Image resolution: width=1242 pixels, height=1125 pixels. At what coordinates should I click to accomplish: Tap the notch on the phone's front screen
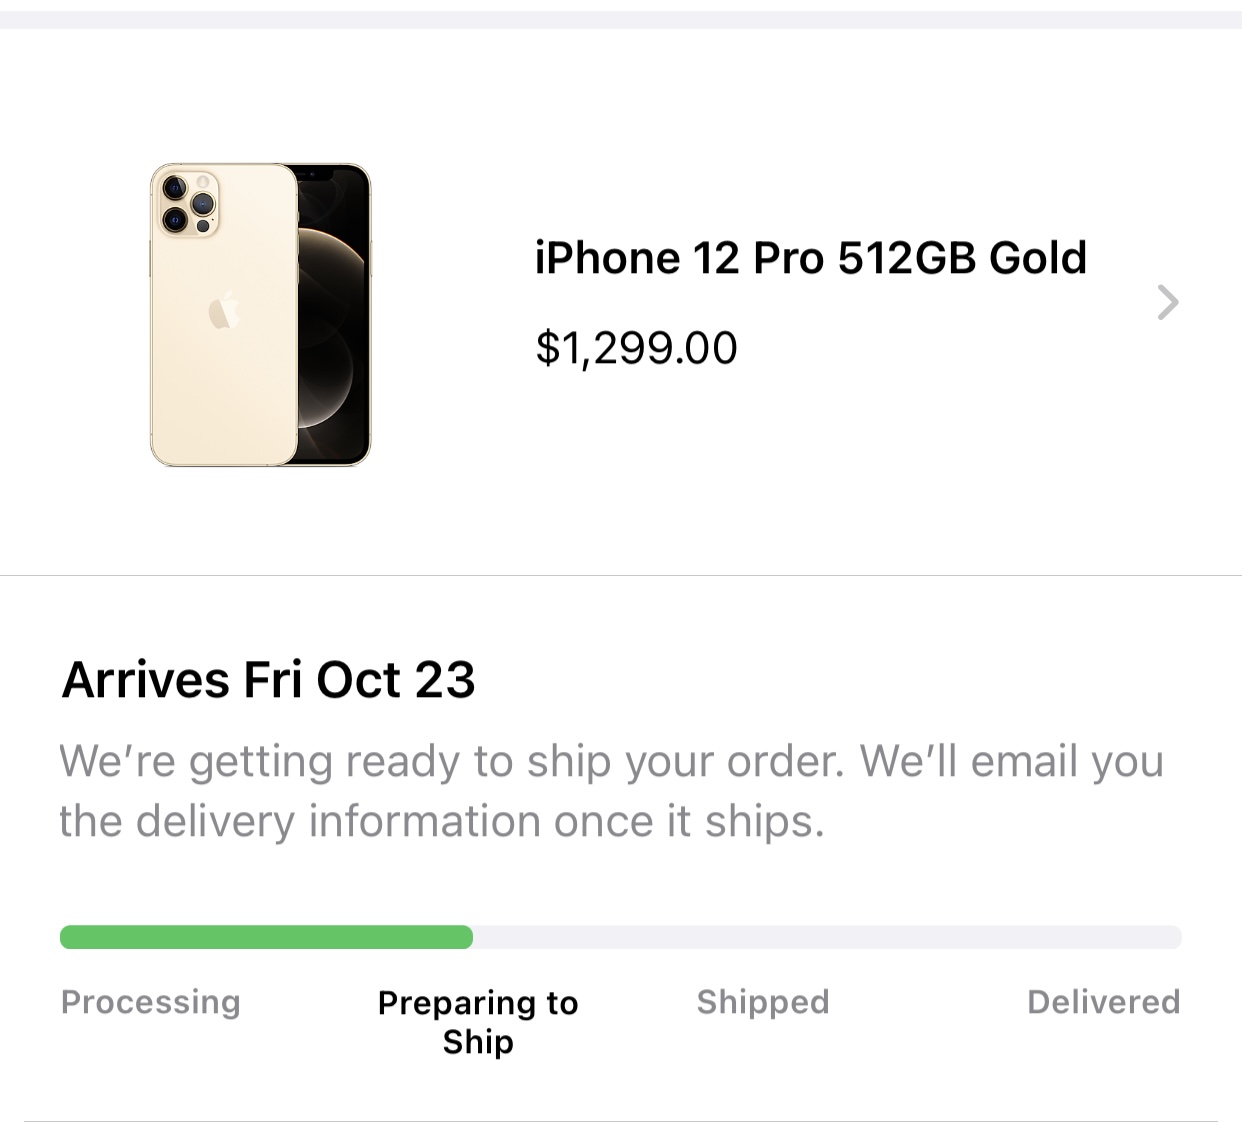click(317, 175)
